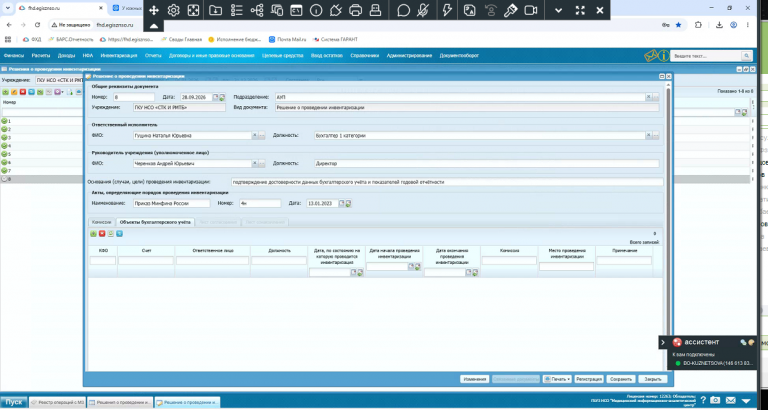Click the move (four-arrow) icon in remote toolbar

click(154, 10)
